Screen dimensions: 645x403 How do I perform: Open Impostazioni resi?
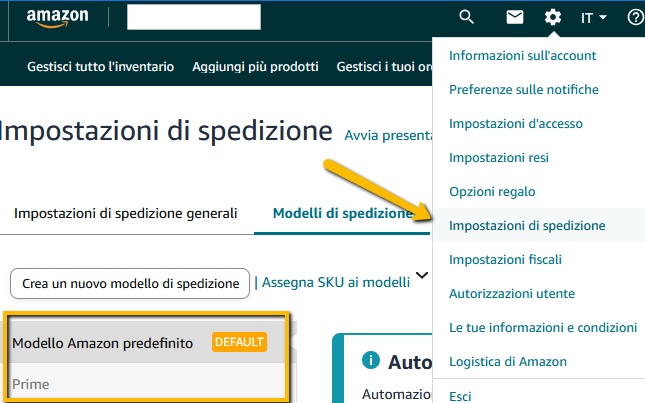pyautogui.click(x=499, y=158)
